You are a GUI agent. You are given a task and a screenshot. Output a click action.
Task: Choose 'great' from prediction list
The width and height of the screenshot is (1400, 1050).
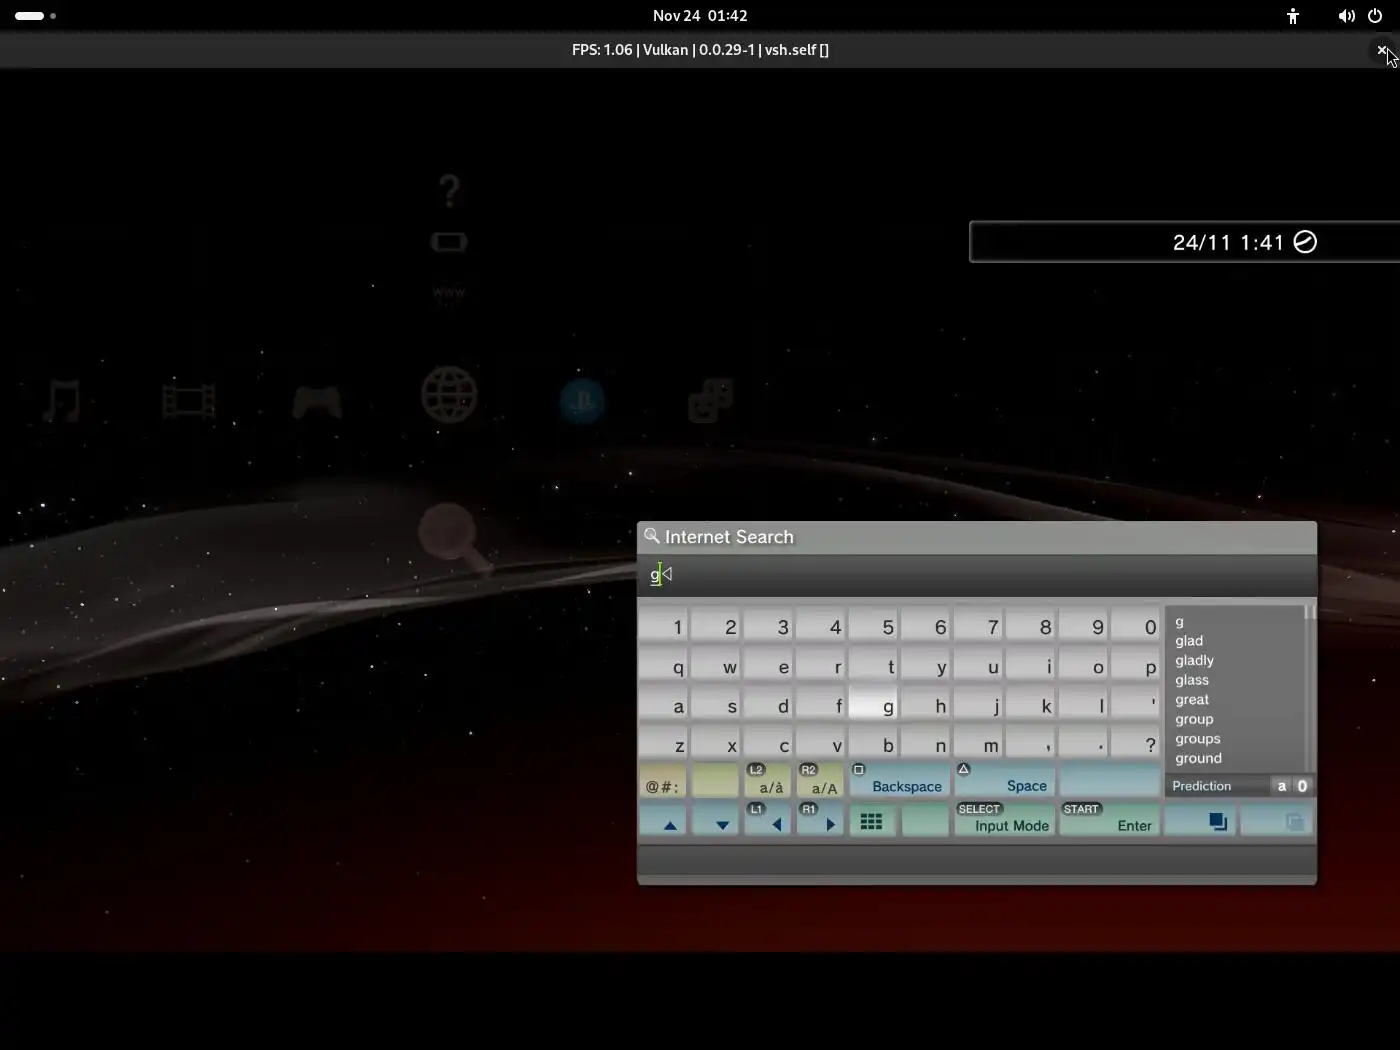coord(1192,699)
